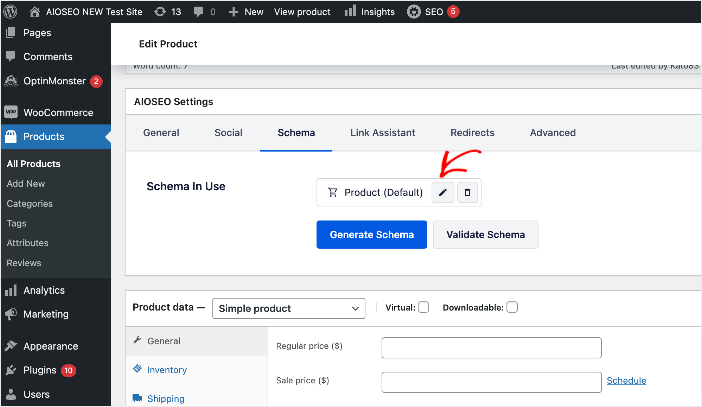Click the Analytics bar chart icon
This screenshot has height=407, width=702.
coord(11,290)
